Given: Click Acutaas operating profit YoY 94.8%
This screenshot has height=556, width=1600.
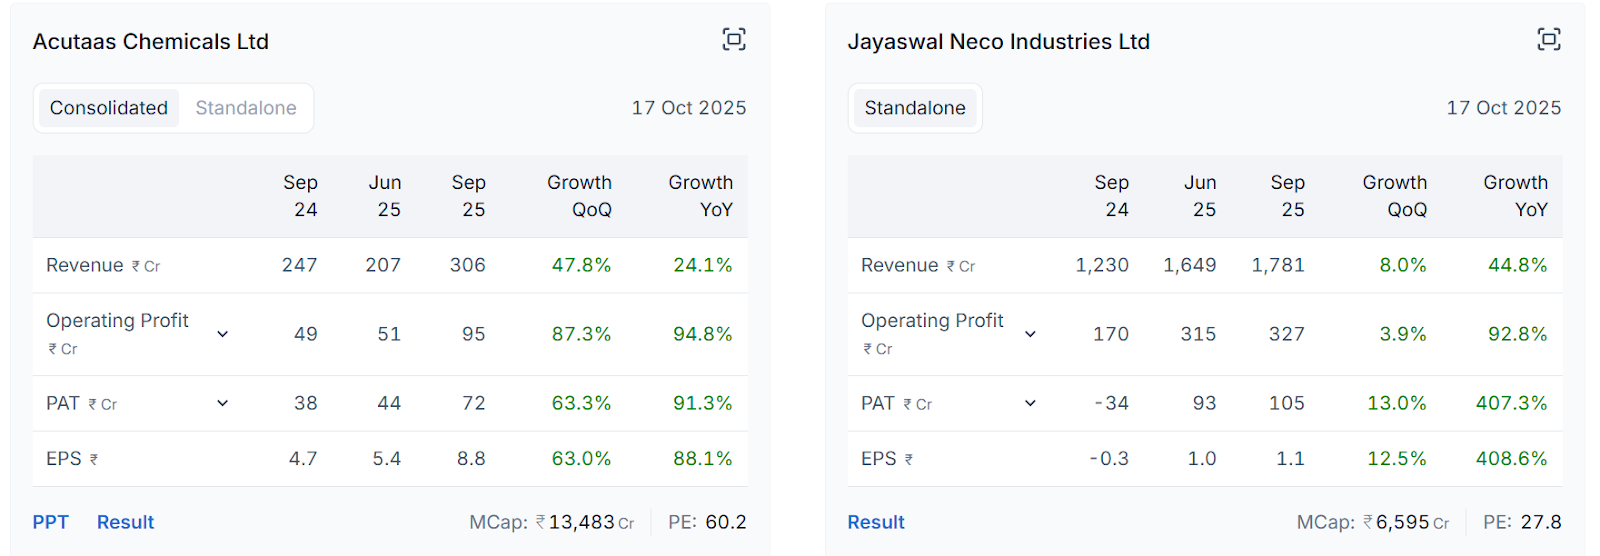Looking at the screenshot, I should click(703, 334).
